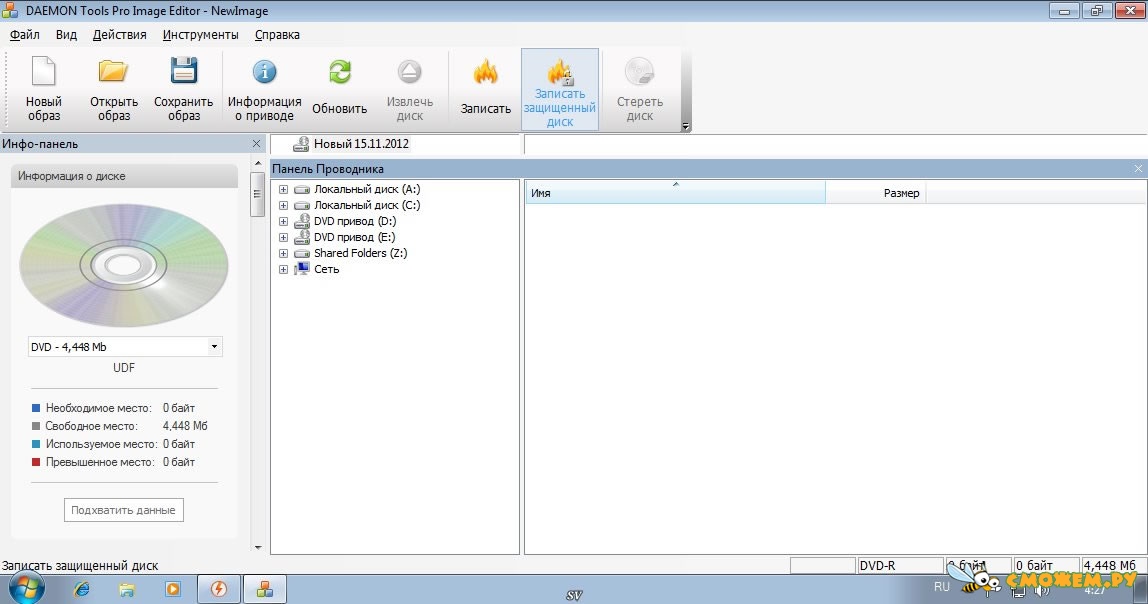
Task: Click the disc image thumbnail
Action: pyautogui.click(x=124, y=266)
